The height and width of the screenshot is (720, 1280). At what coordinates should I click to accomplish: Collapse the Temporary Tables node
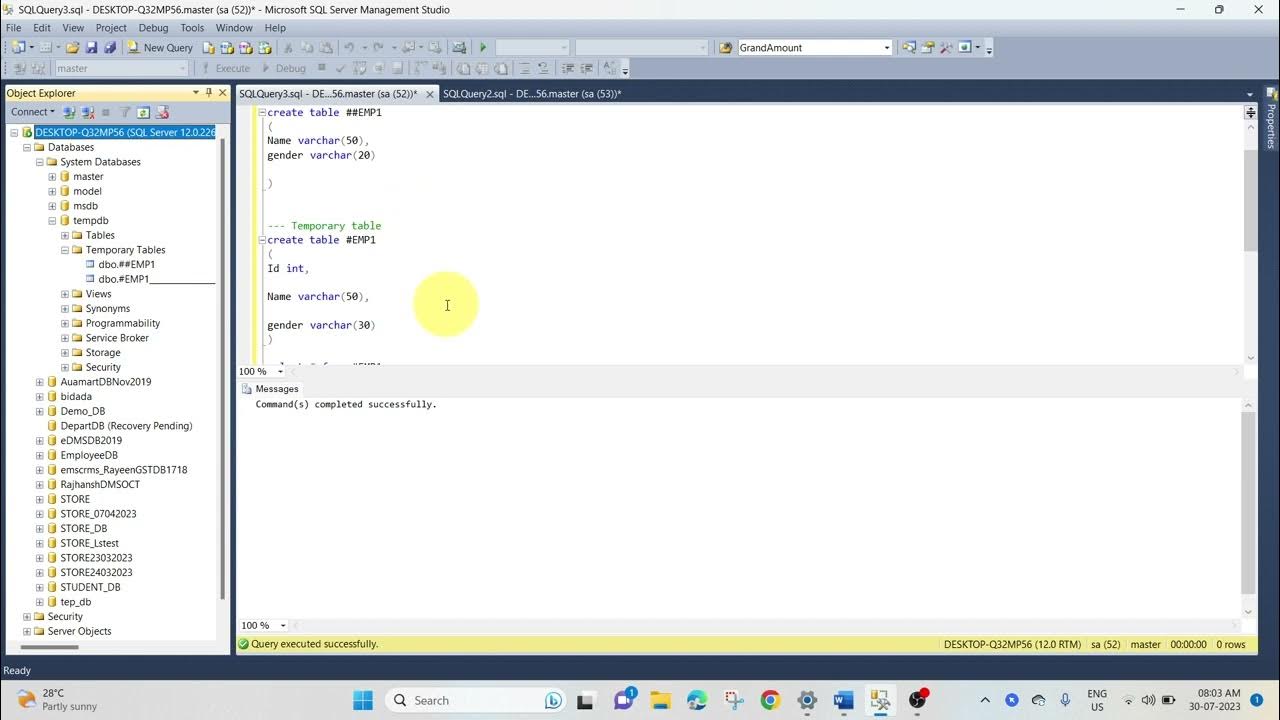point(65,250)
